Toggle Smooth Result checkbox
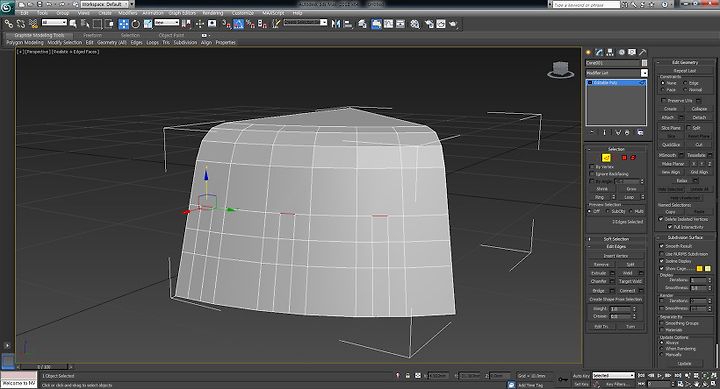 pos(662,246)
